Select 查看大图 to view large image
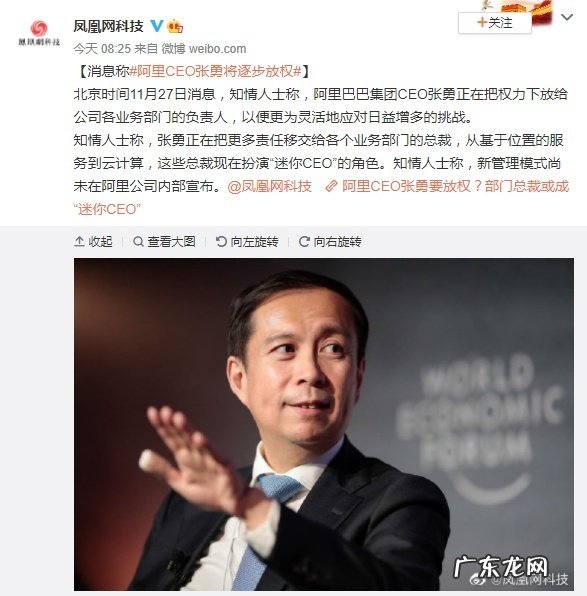The image size is (587, 596). [x=171, y=241]
